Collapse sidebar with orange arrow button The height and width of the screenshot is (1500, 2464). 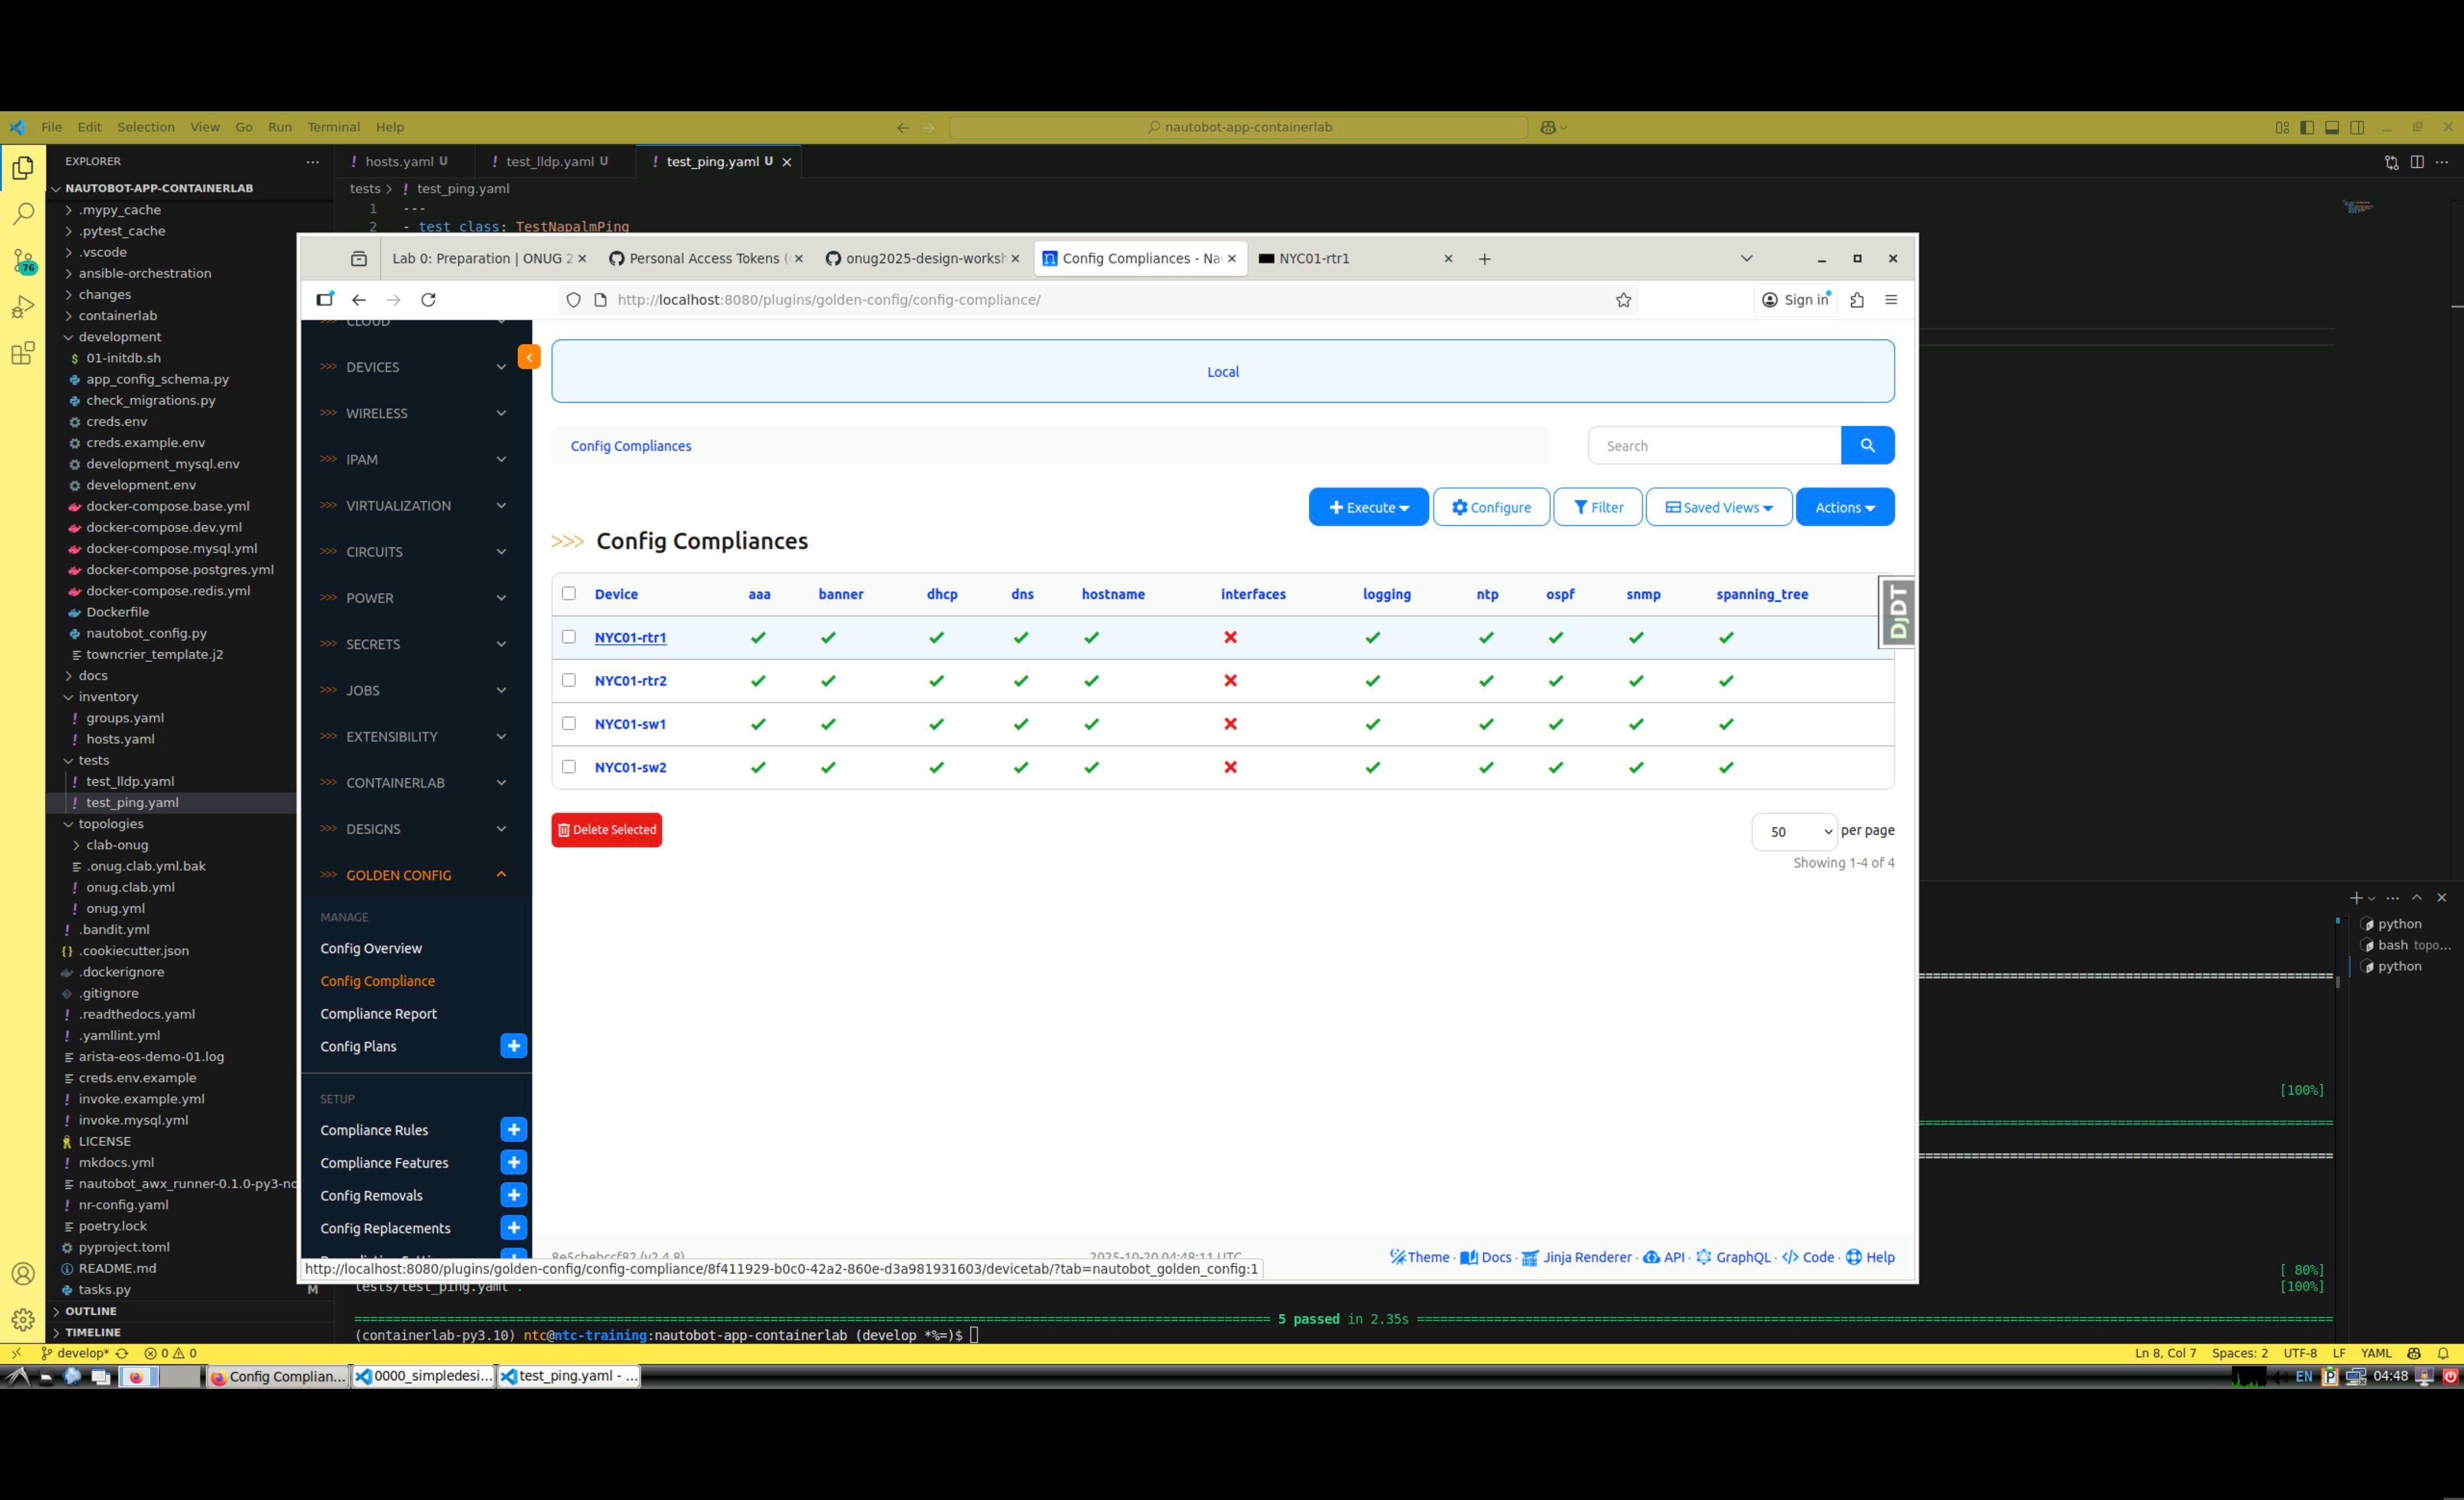coord(529,357)
